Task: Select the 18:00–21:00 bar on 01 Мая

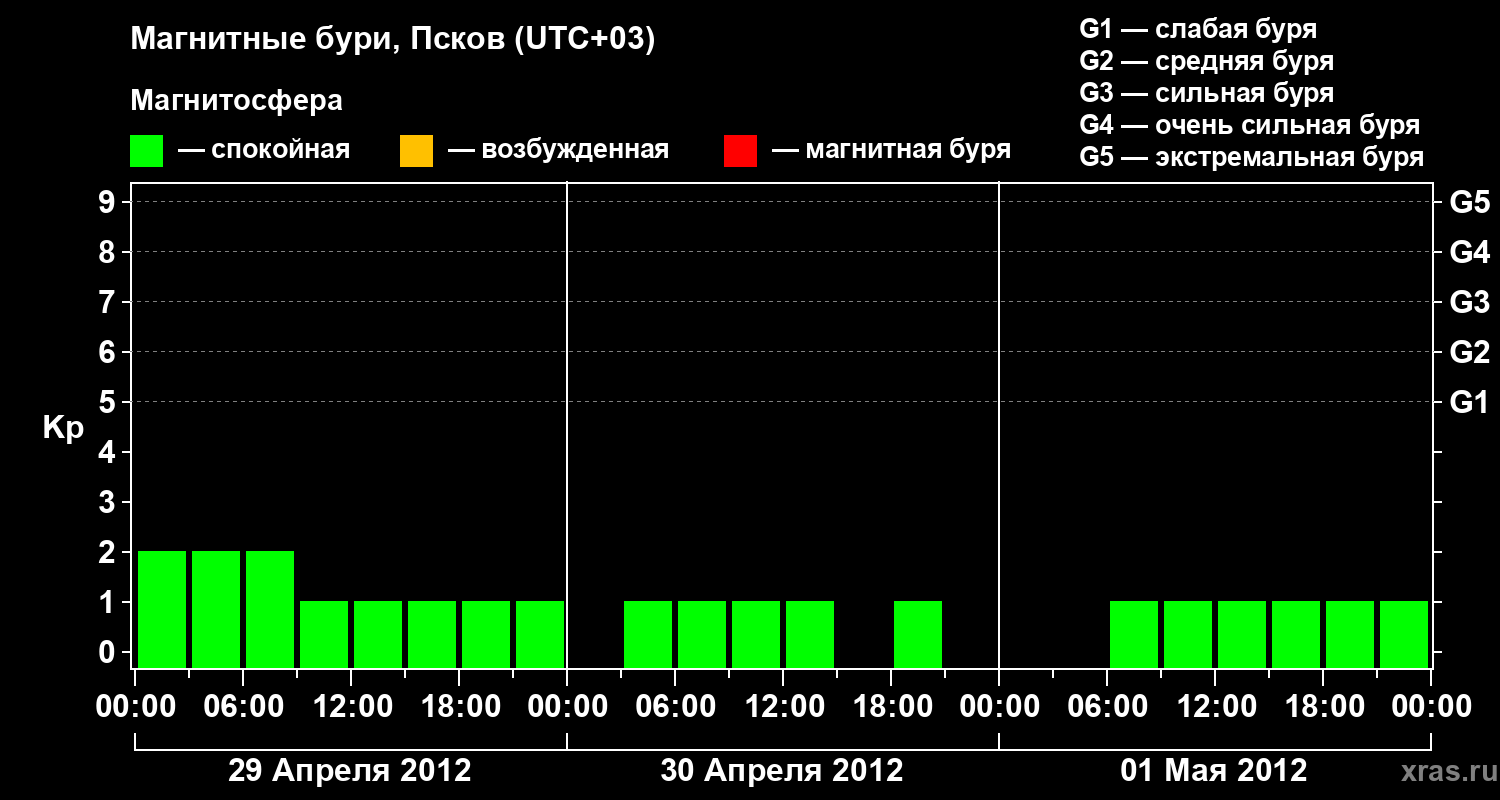Action: pos(1350,634)
